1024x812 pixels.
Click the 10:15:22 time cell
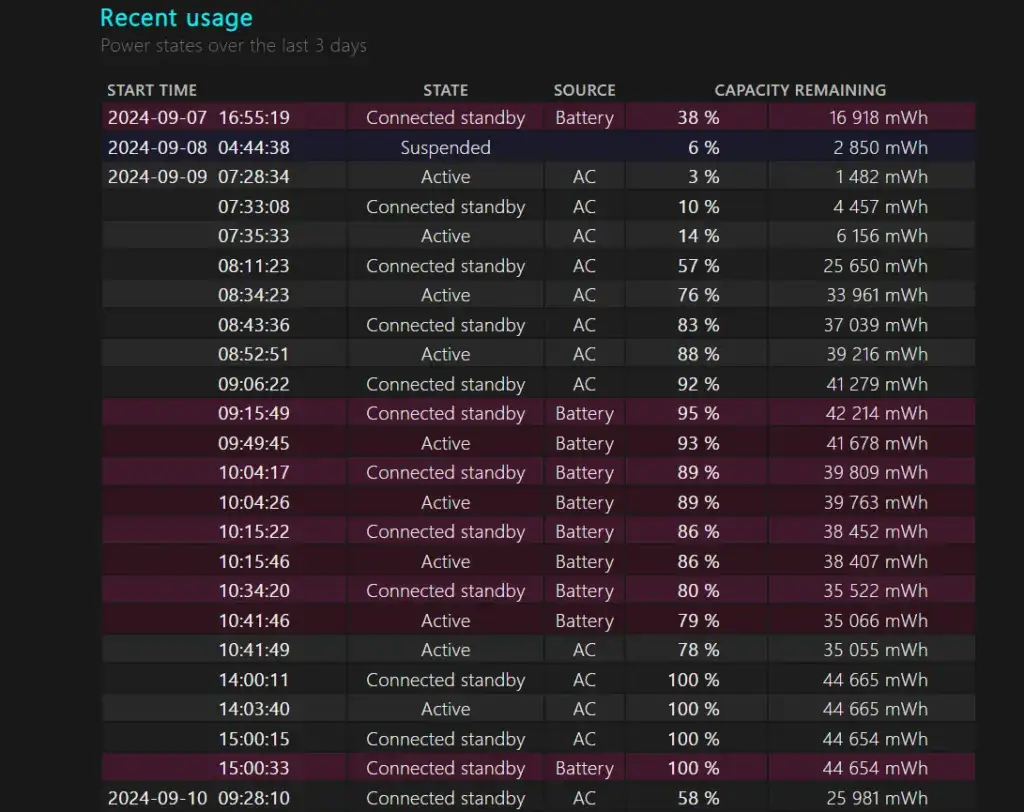click(x=253, y=532)
